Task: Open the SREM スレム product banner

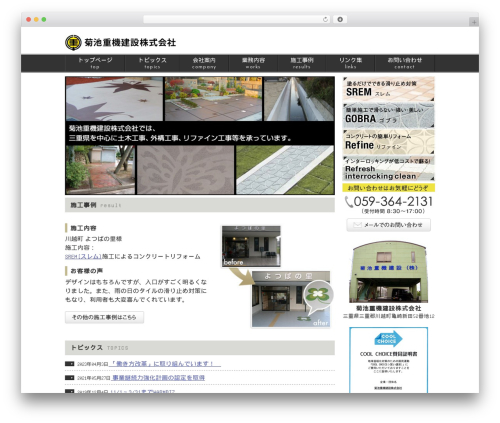Action: [x=388, y=89]
